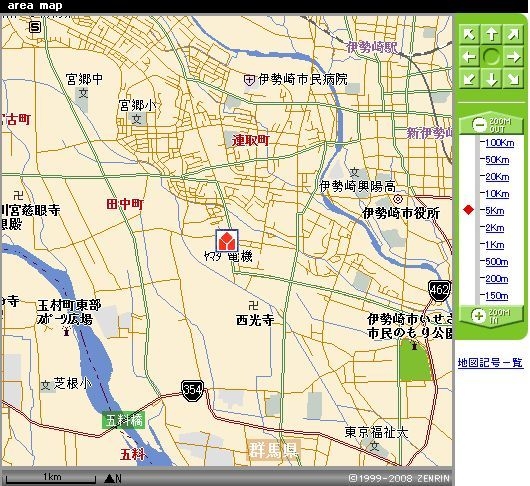This screenshot has width=530, height=486.
Task: Click the school symbol next to 芝根小
Action: click(x=46, y=385)
